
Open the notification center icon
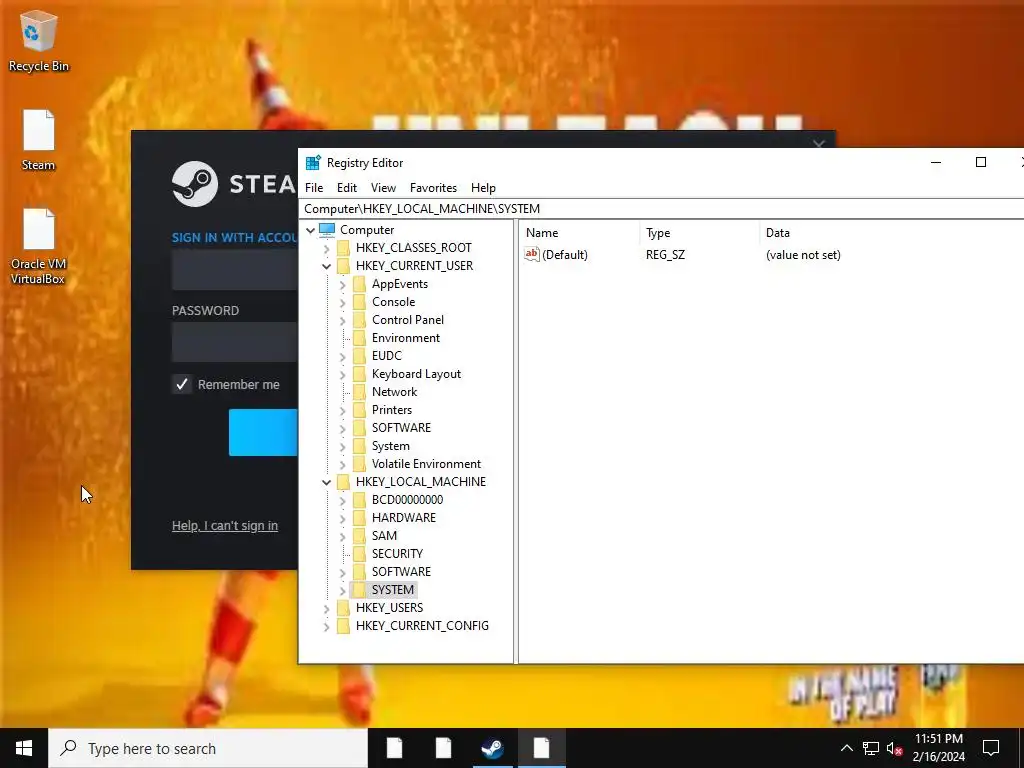point(991,748)
